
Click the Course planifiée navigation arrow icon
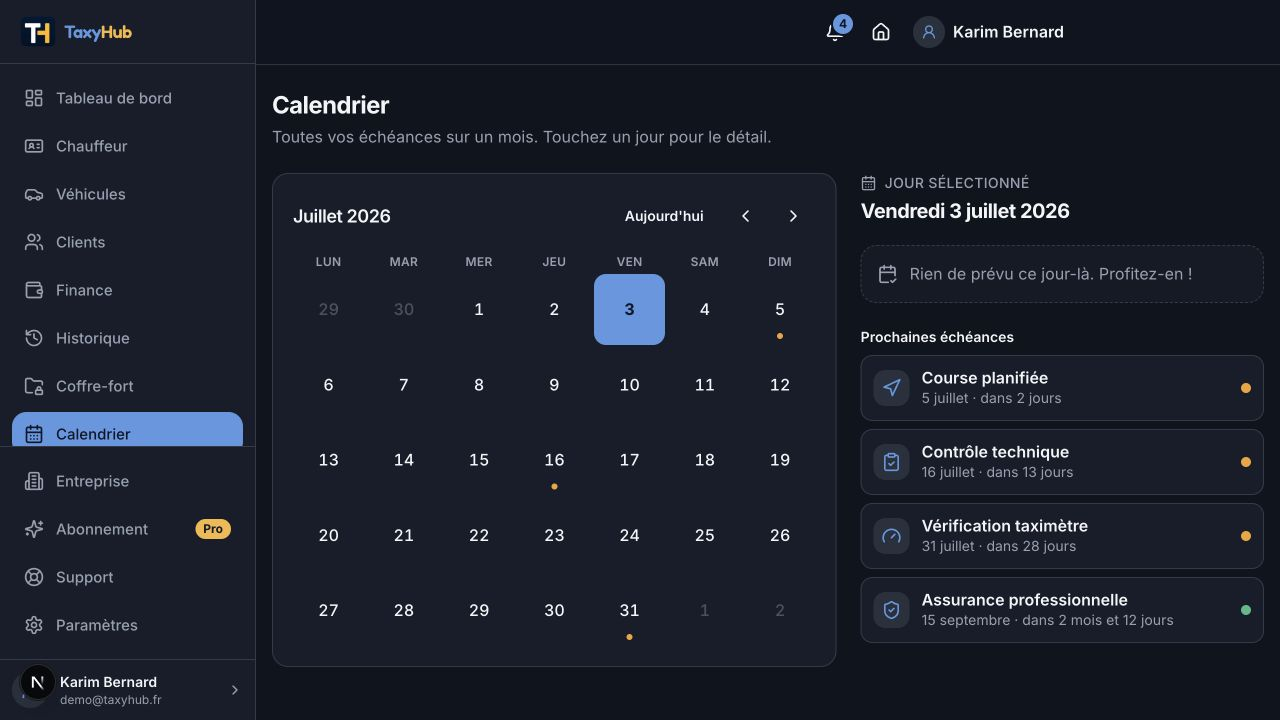coord(892,388)
